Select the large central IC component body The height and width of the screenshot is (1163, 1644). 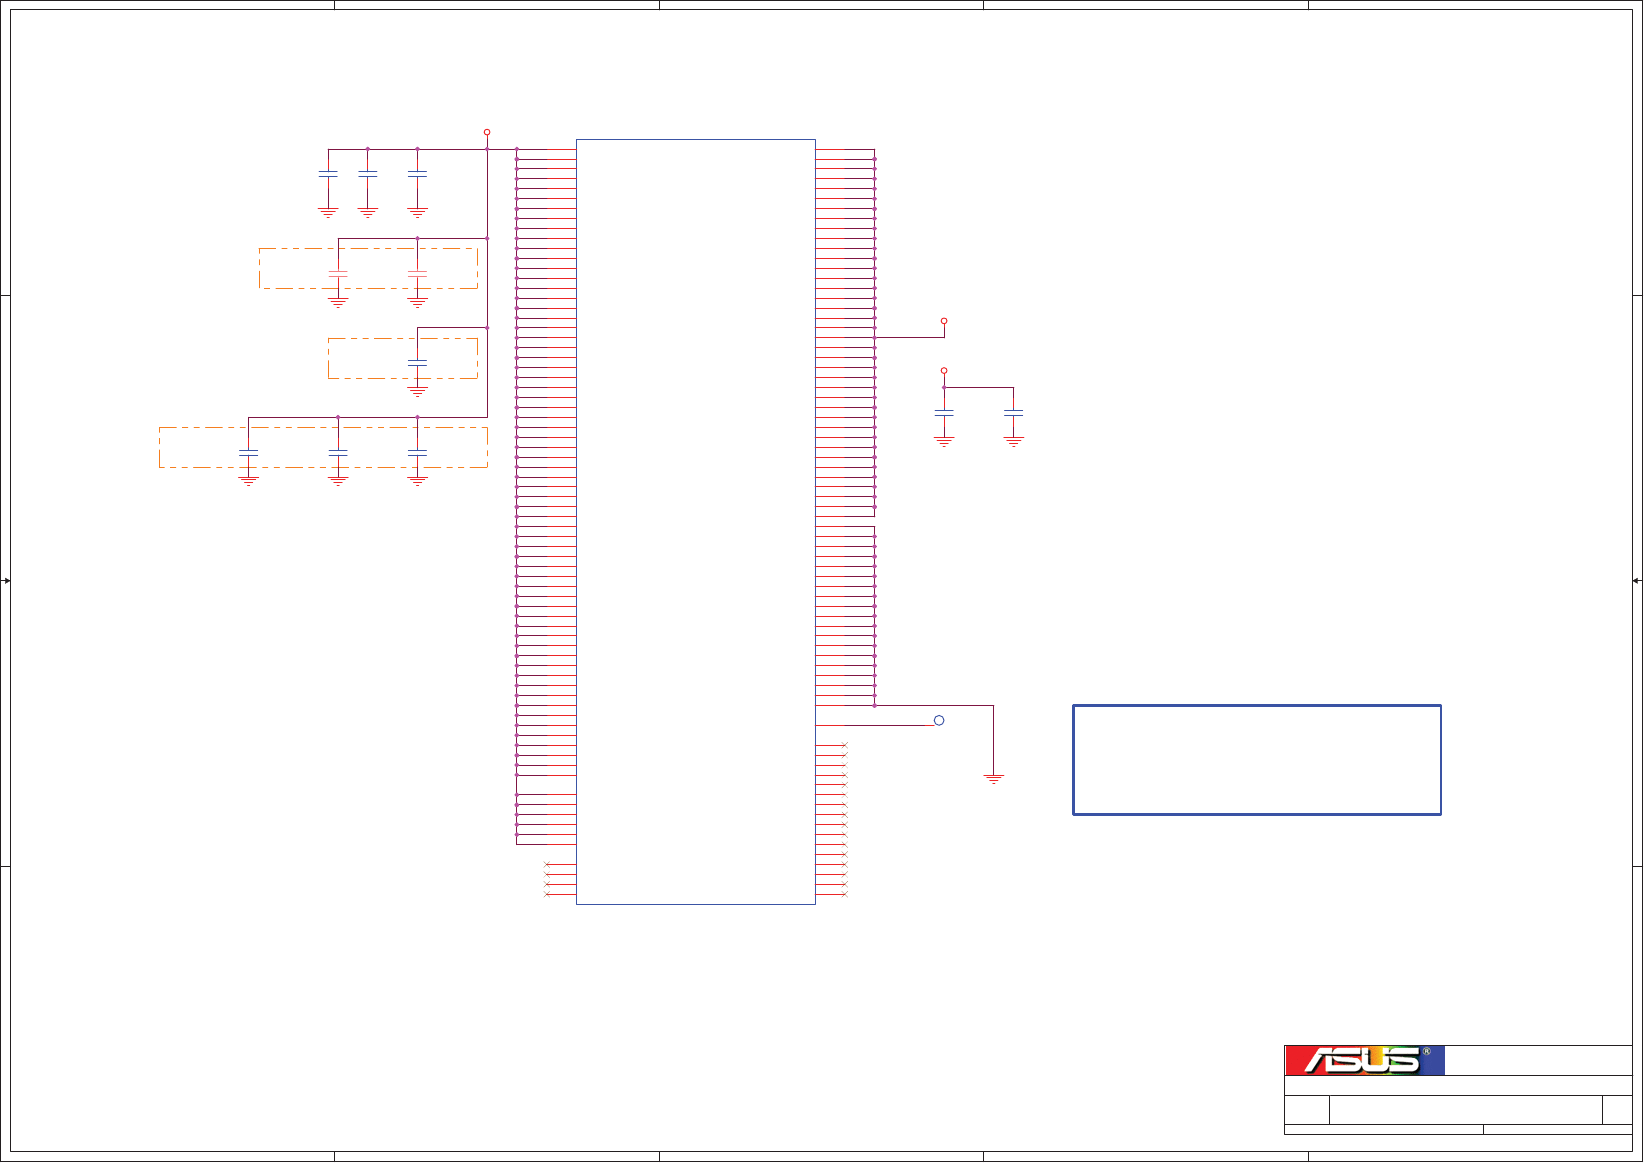click(696, 522)
